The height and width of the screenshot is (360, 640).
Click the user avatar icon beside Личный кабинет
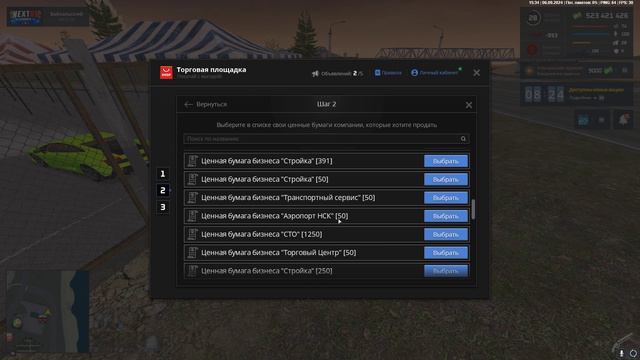tap(414, 73)
